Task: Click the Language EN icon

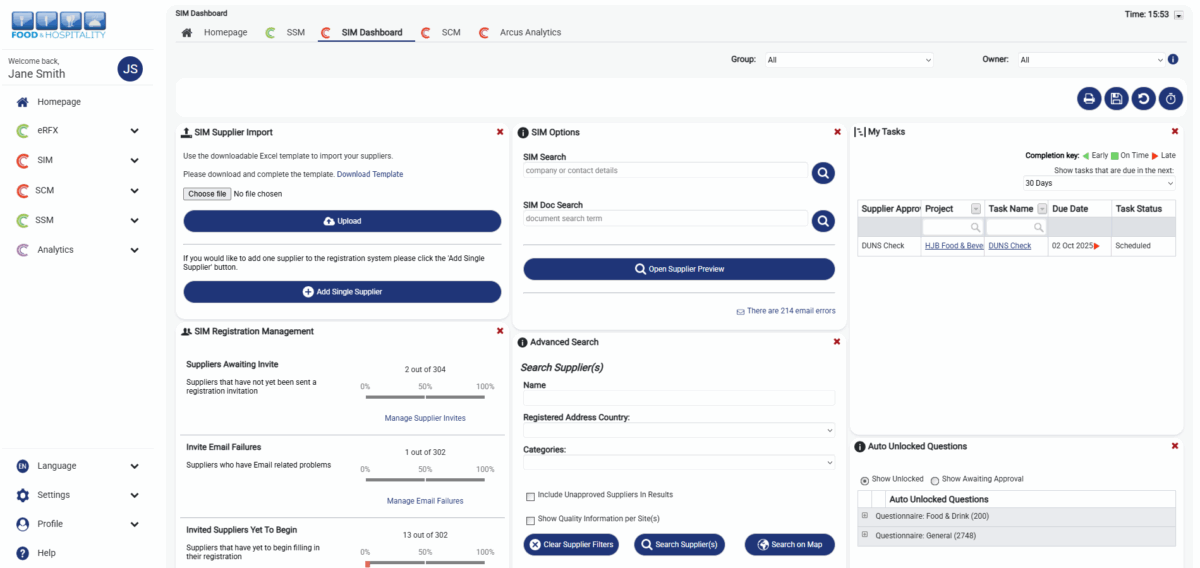Action: pos(22,466)
